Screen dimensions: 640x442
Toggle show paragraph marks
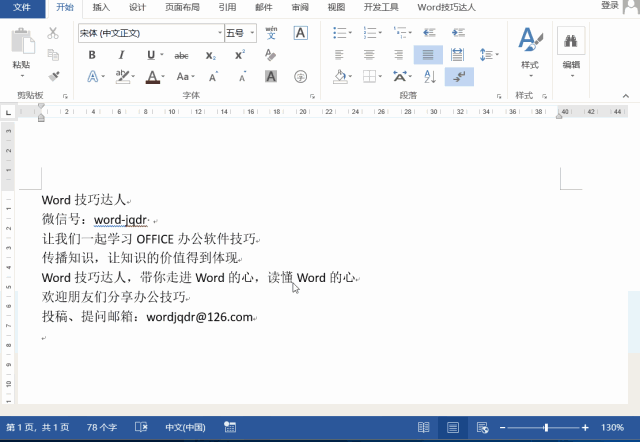(459, 77)
